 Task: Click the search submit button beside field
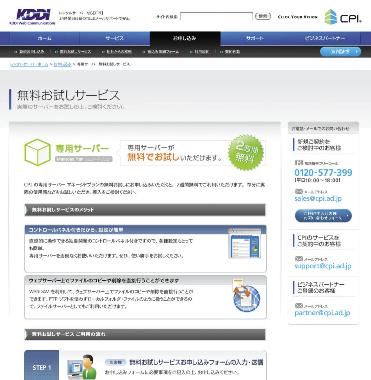point(263,16)
